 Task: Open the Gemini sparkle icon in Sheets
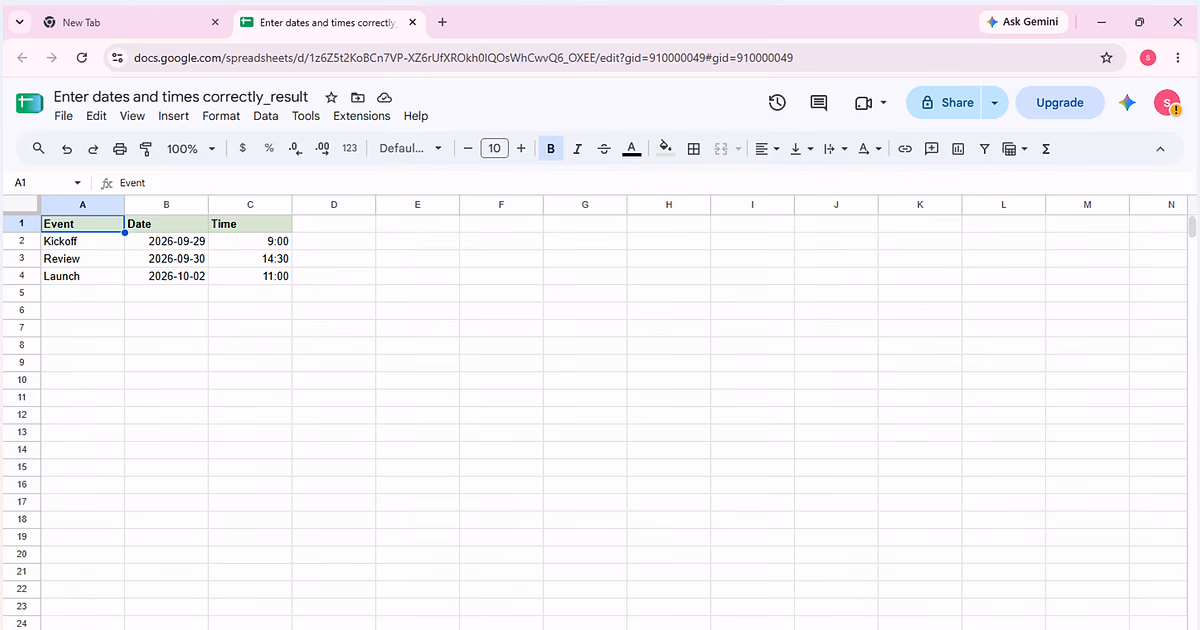(x=1127, y=102)
